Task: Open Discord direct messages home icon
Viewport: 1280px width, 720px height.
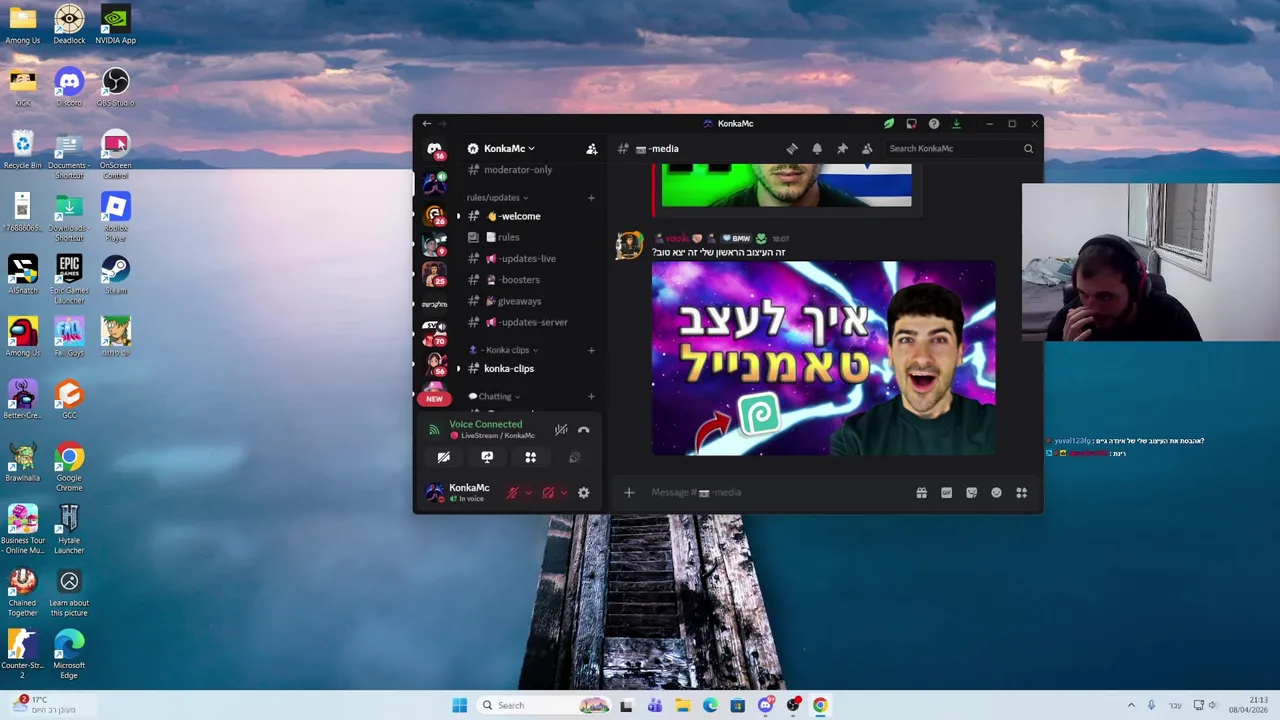Action: [x=434, y=149]
